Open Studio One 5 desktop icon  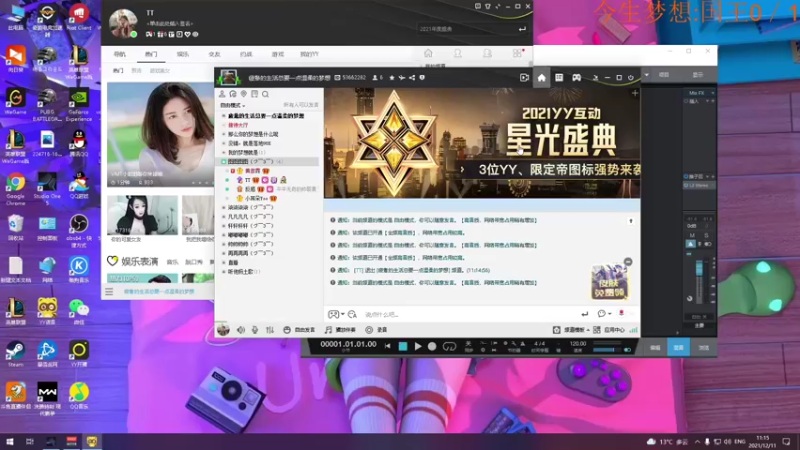coord(47,188)
